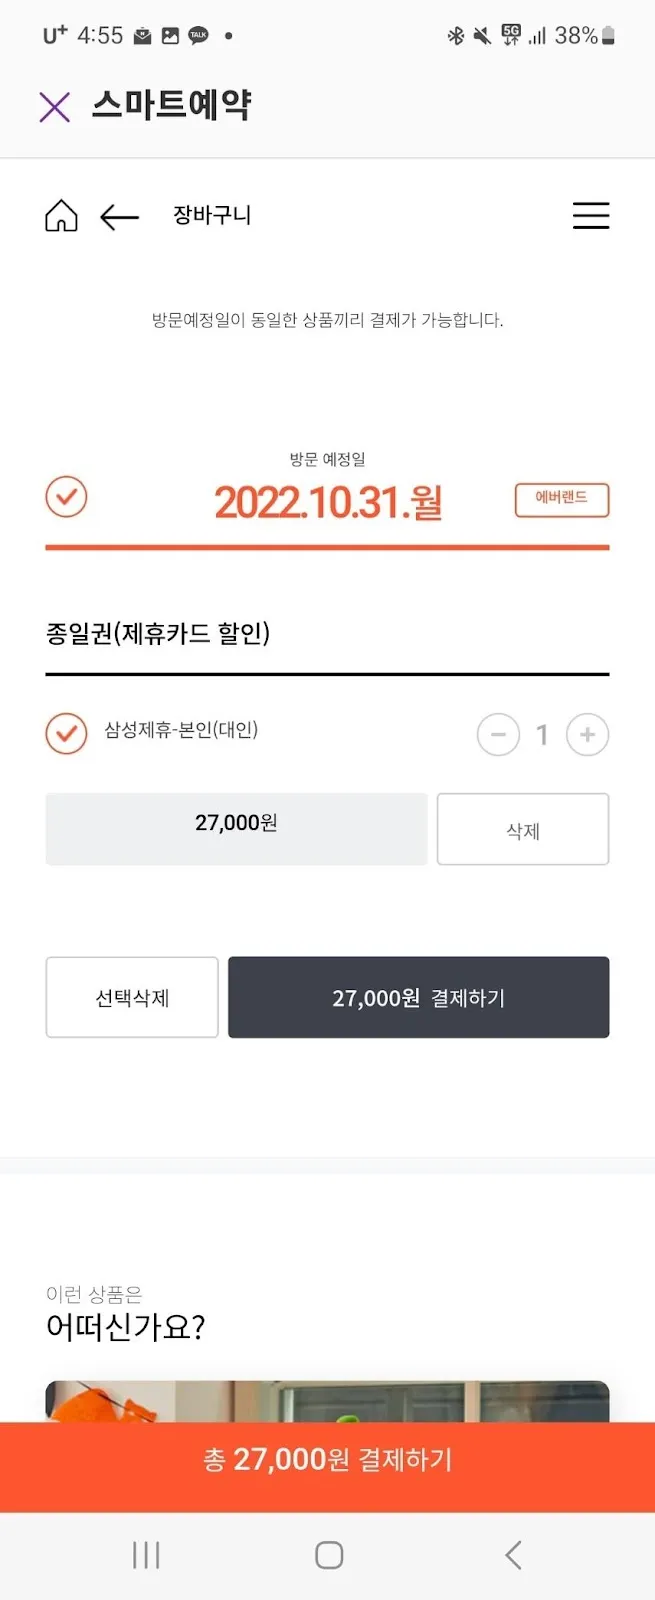The height and width of the screenshot is (1600, 655).
Task: Uncheck the 삼성제휴-본인(대인) ticket item
Action: 66,733
